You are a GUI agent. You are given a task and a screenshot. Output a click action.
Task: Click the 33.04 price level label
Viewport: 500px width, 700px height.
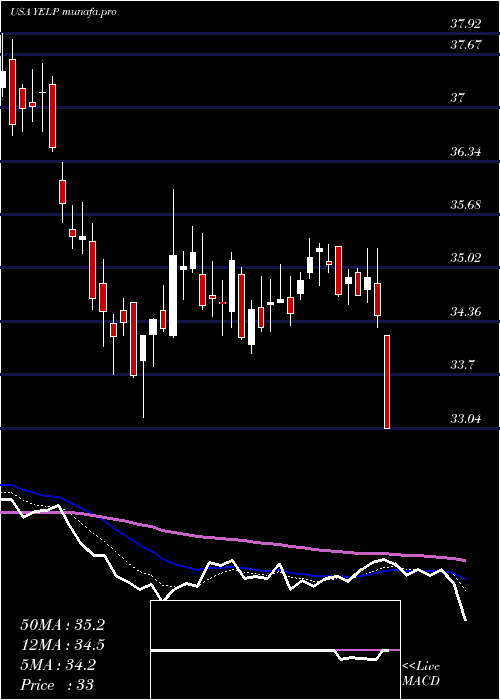466,419
